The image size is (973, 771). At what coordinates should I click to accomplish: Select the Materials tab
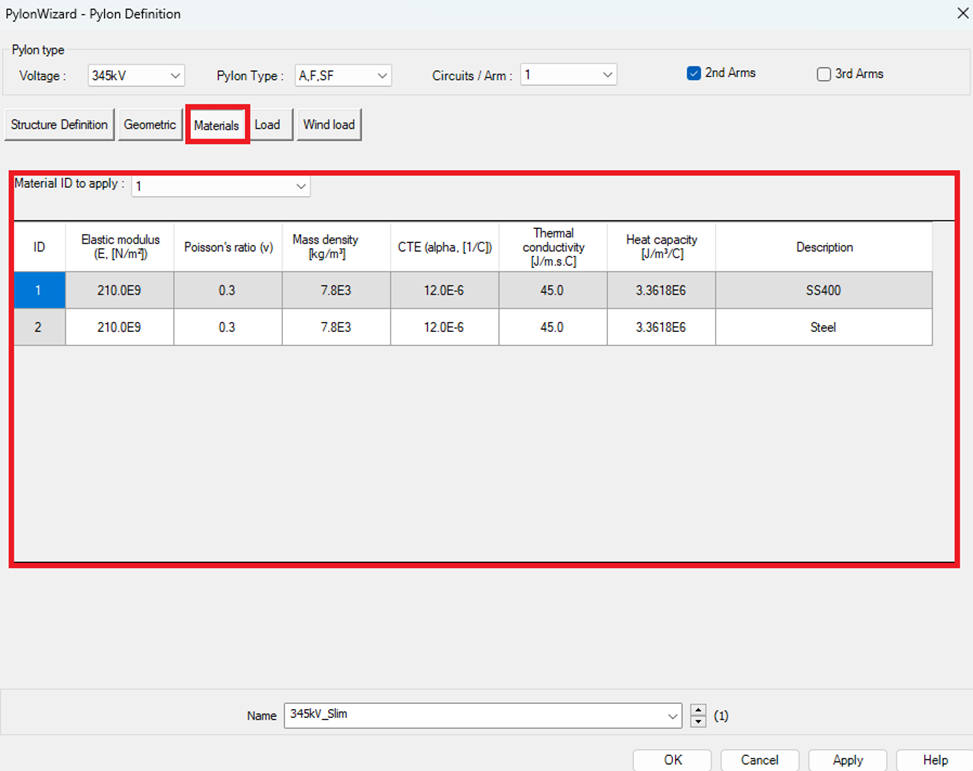pyautogui.click(x=216, y=126)
